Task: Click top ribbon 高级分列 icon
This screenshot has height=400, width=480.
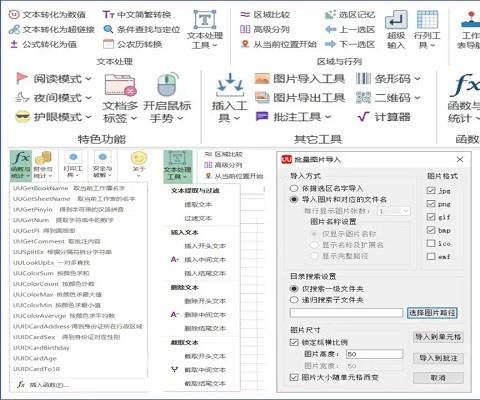Action: click(x=245, y=29)
